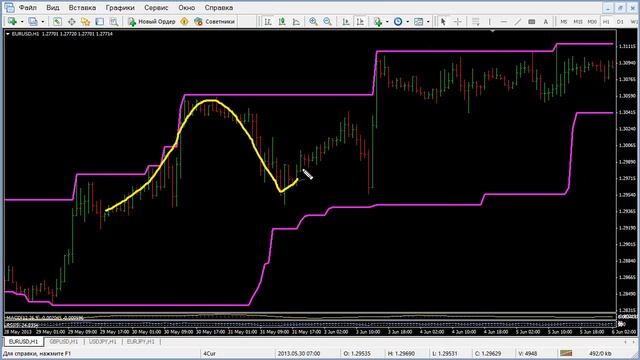Click the Profiles icon
The image size is (640, 360).
(x=33, y=22)
